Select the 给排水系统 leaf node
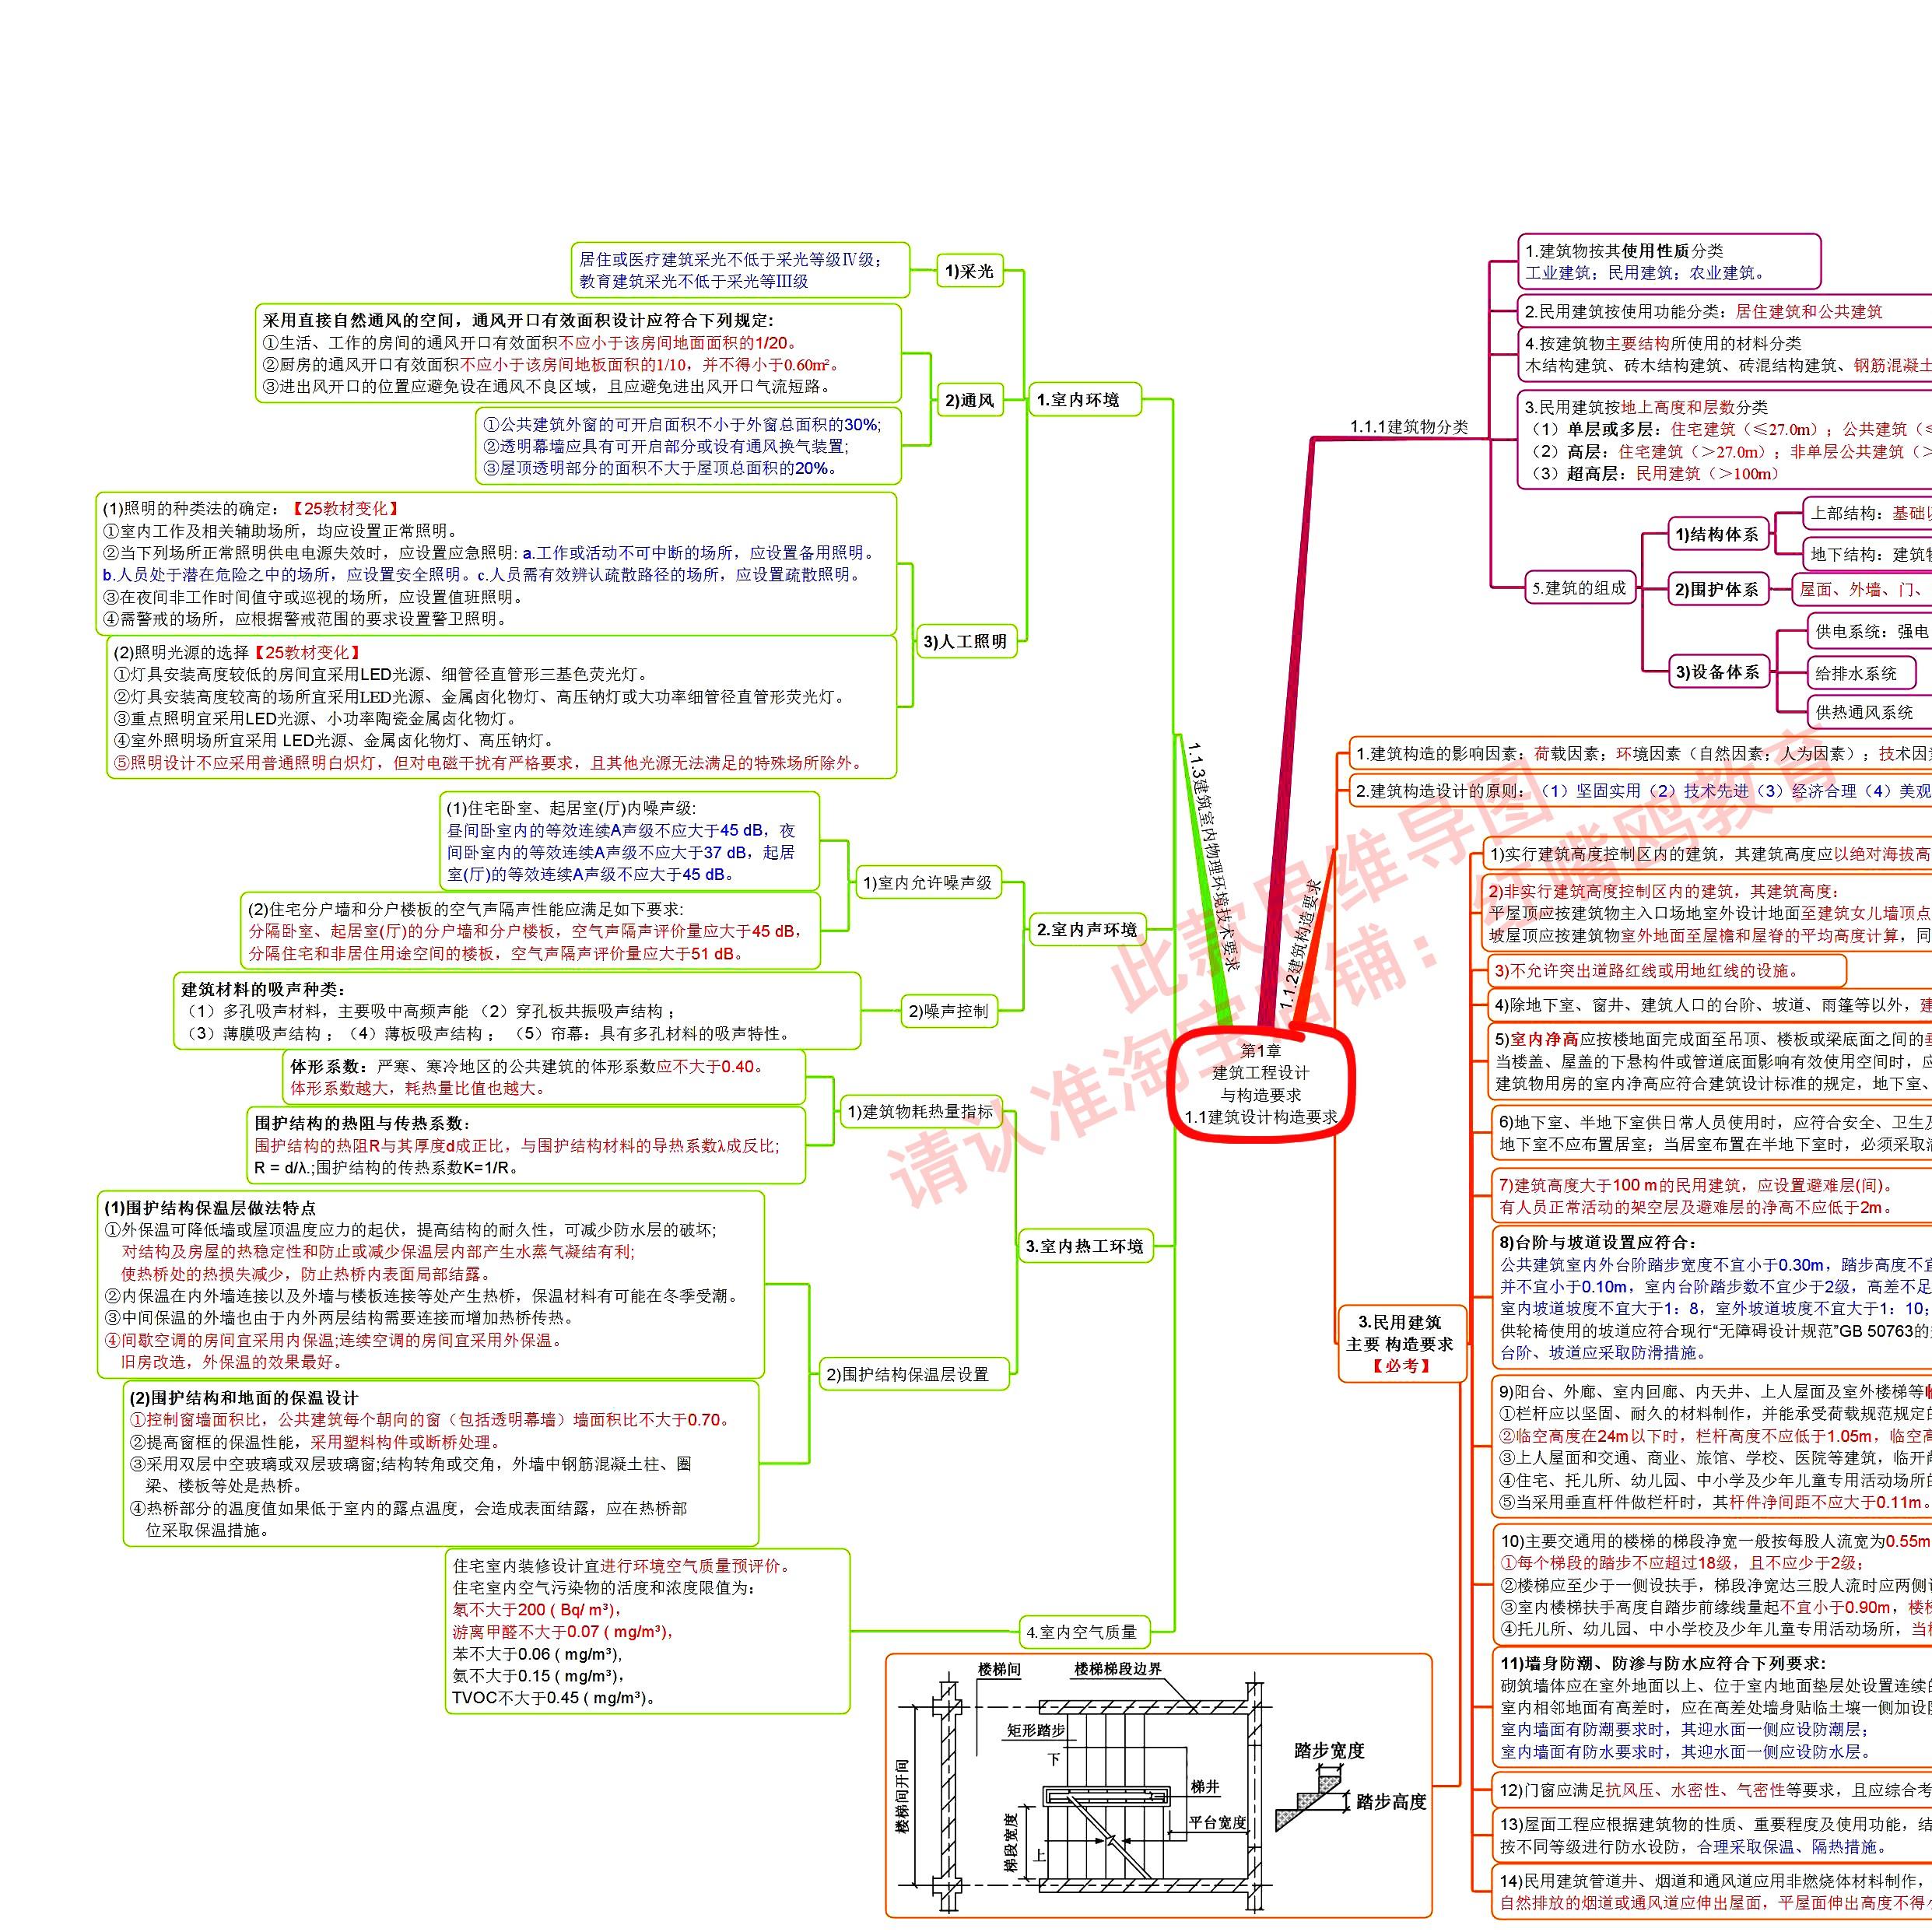This screenshot has height=1932, width=1932. [x=1863, y=673]
